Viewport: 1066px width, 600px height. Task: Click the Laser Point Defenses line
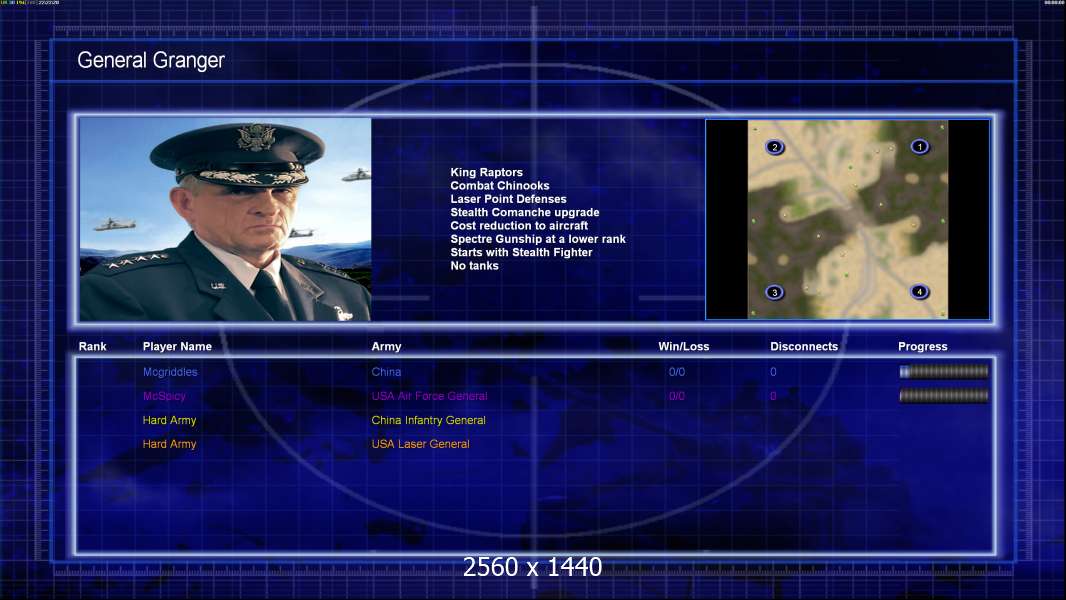coord(508,199)
